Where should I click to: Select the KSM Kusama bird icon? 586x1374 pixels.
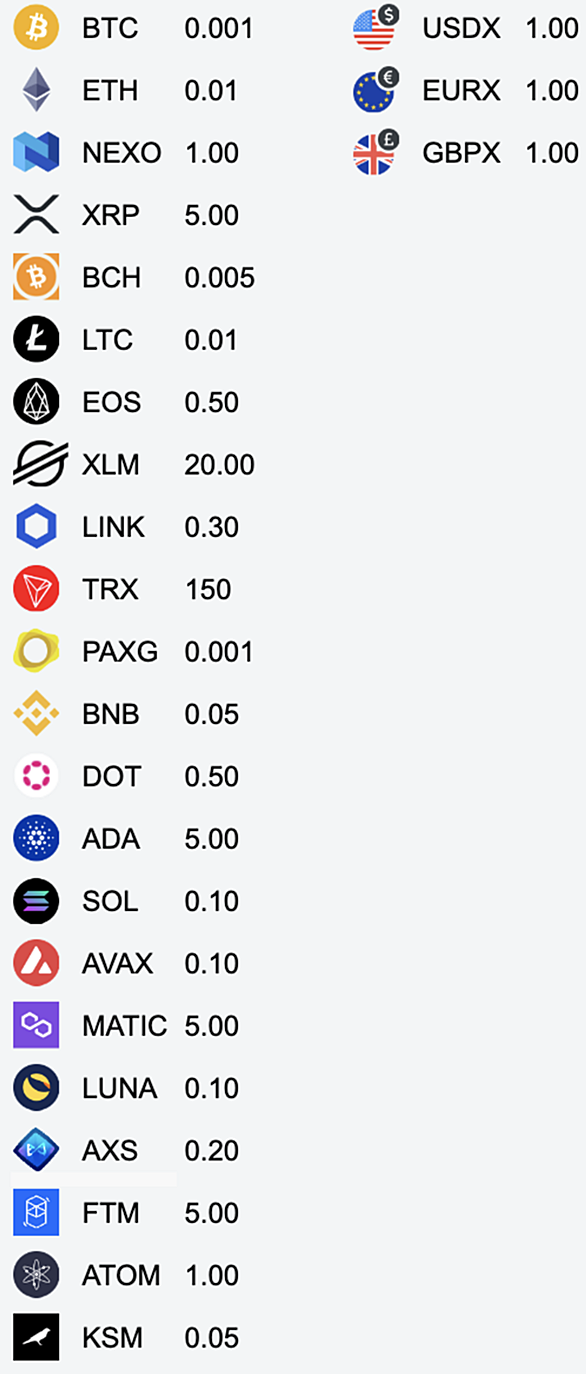(x=36, y=1337)
